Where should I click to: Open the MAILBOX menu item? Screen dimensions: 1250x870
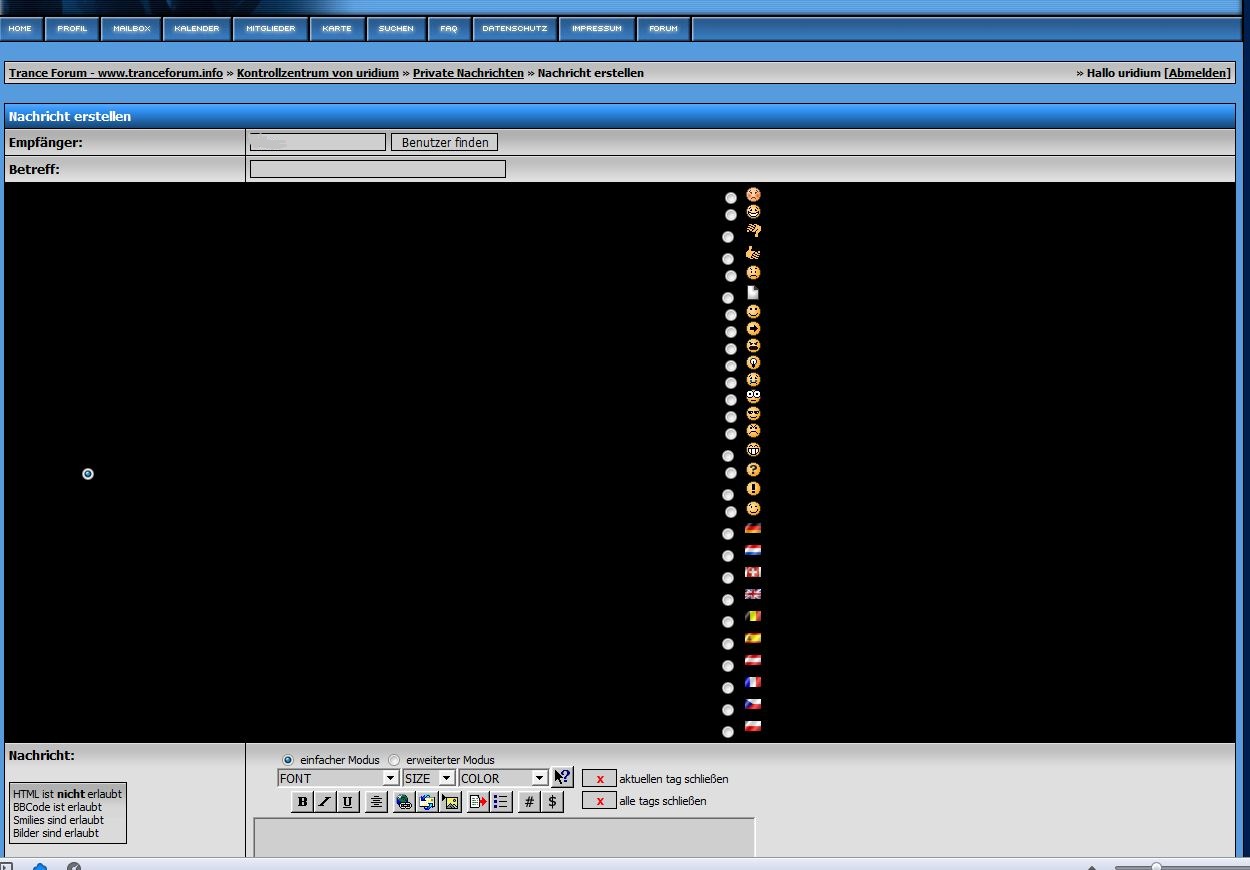(x=131, y=29)
